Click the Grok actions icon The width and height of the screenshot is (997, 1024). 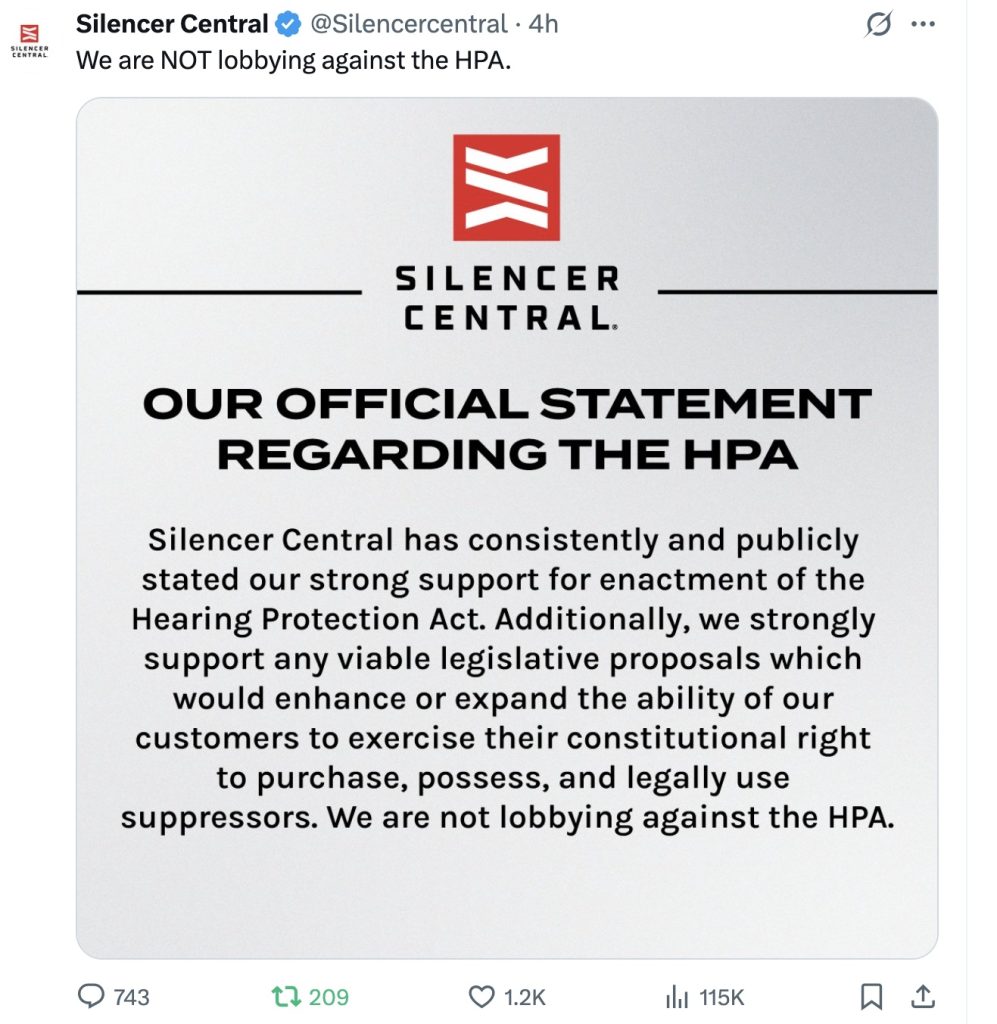878,25
